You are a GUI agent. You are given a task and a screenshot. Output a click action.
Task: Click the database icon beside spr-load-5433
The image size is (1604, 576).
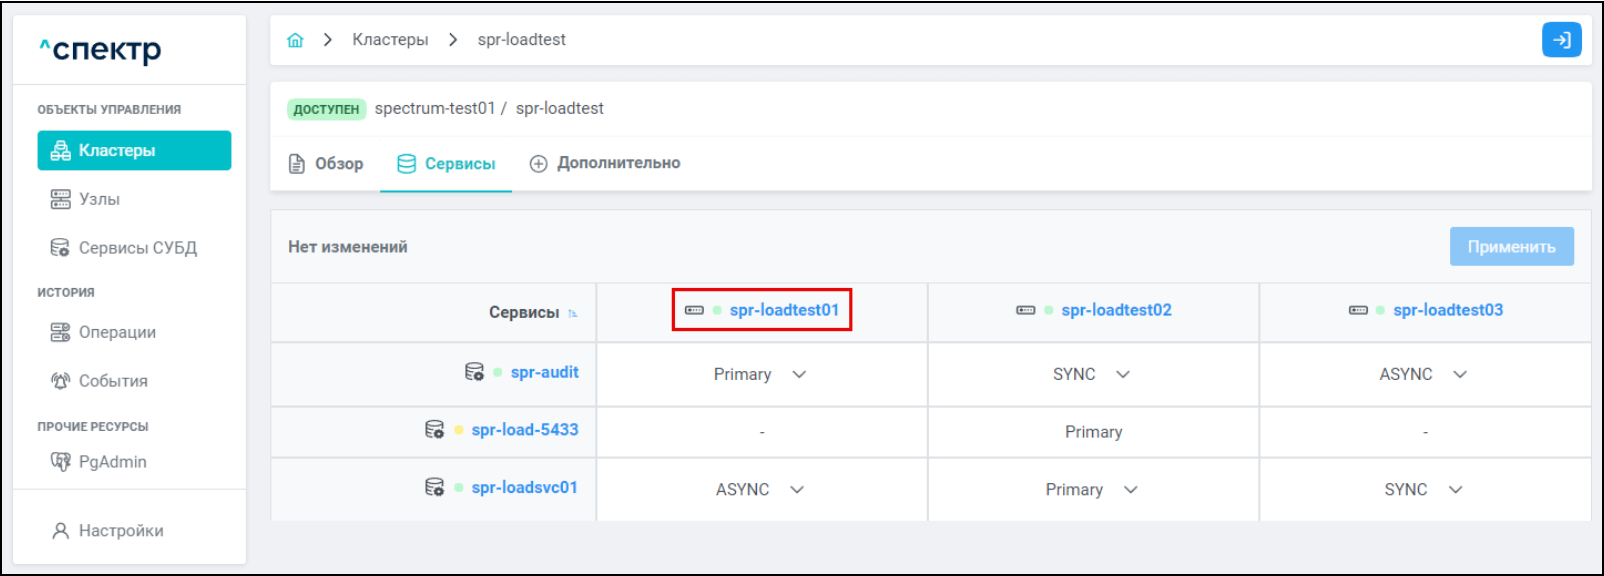[434, 430]
